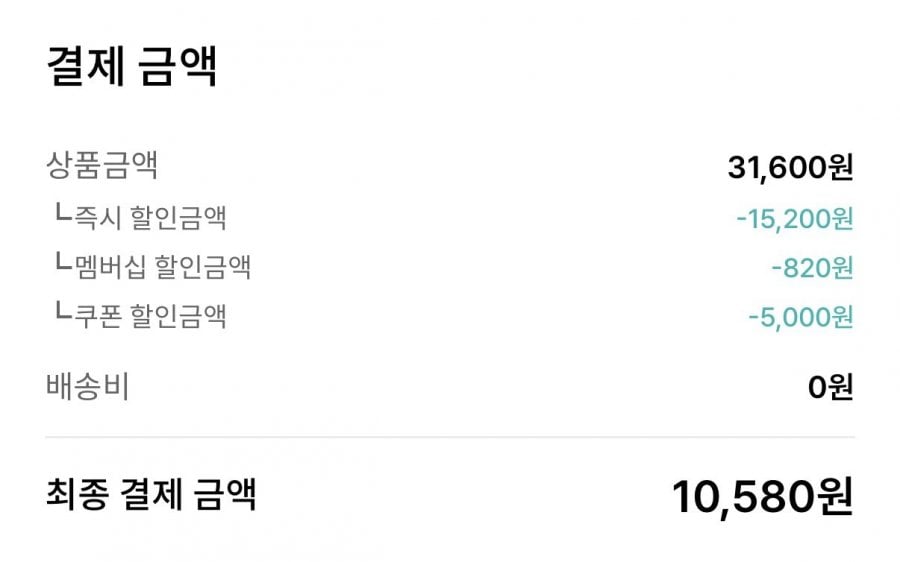
Task: Click the 결제 금액 heading
Action: click(131, 66)
